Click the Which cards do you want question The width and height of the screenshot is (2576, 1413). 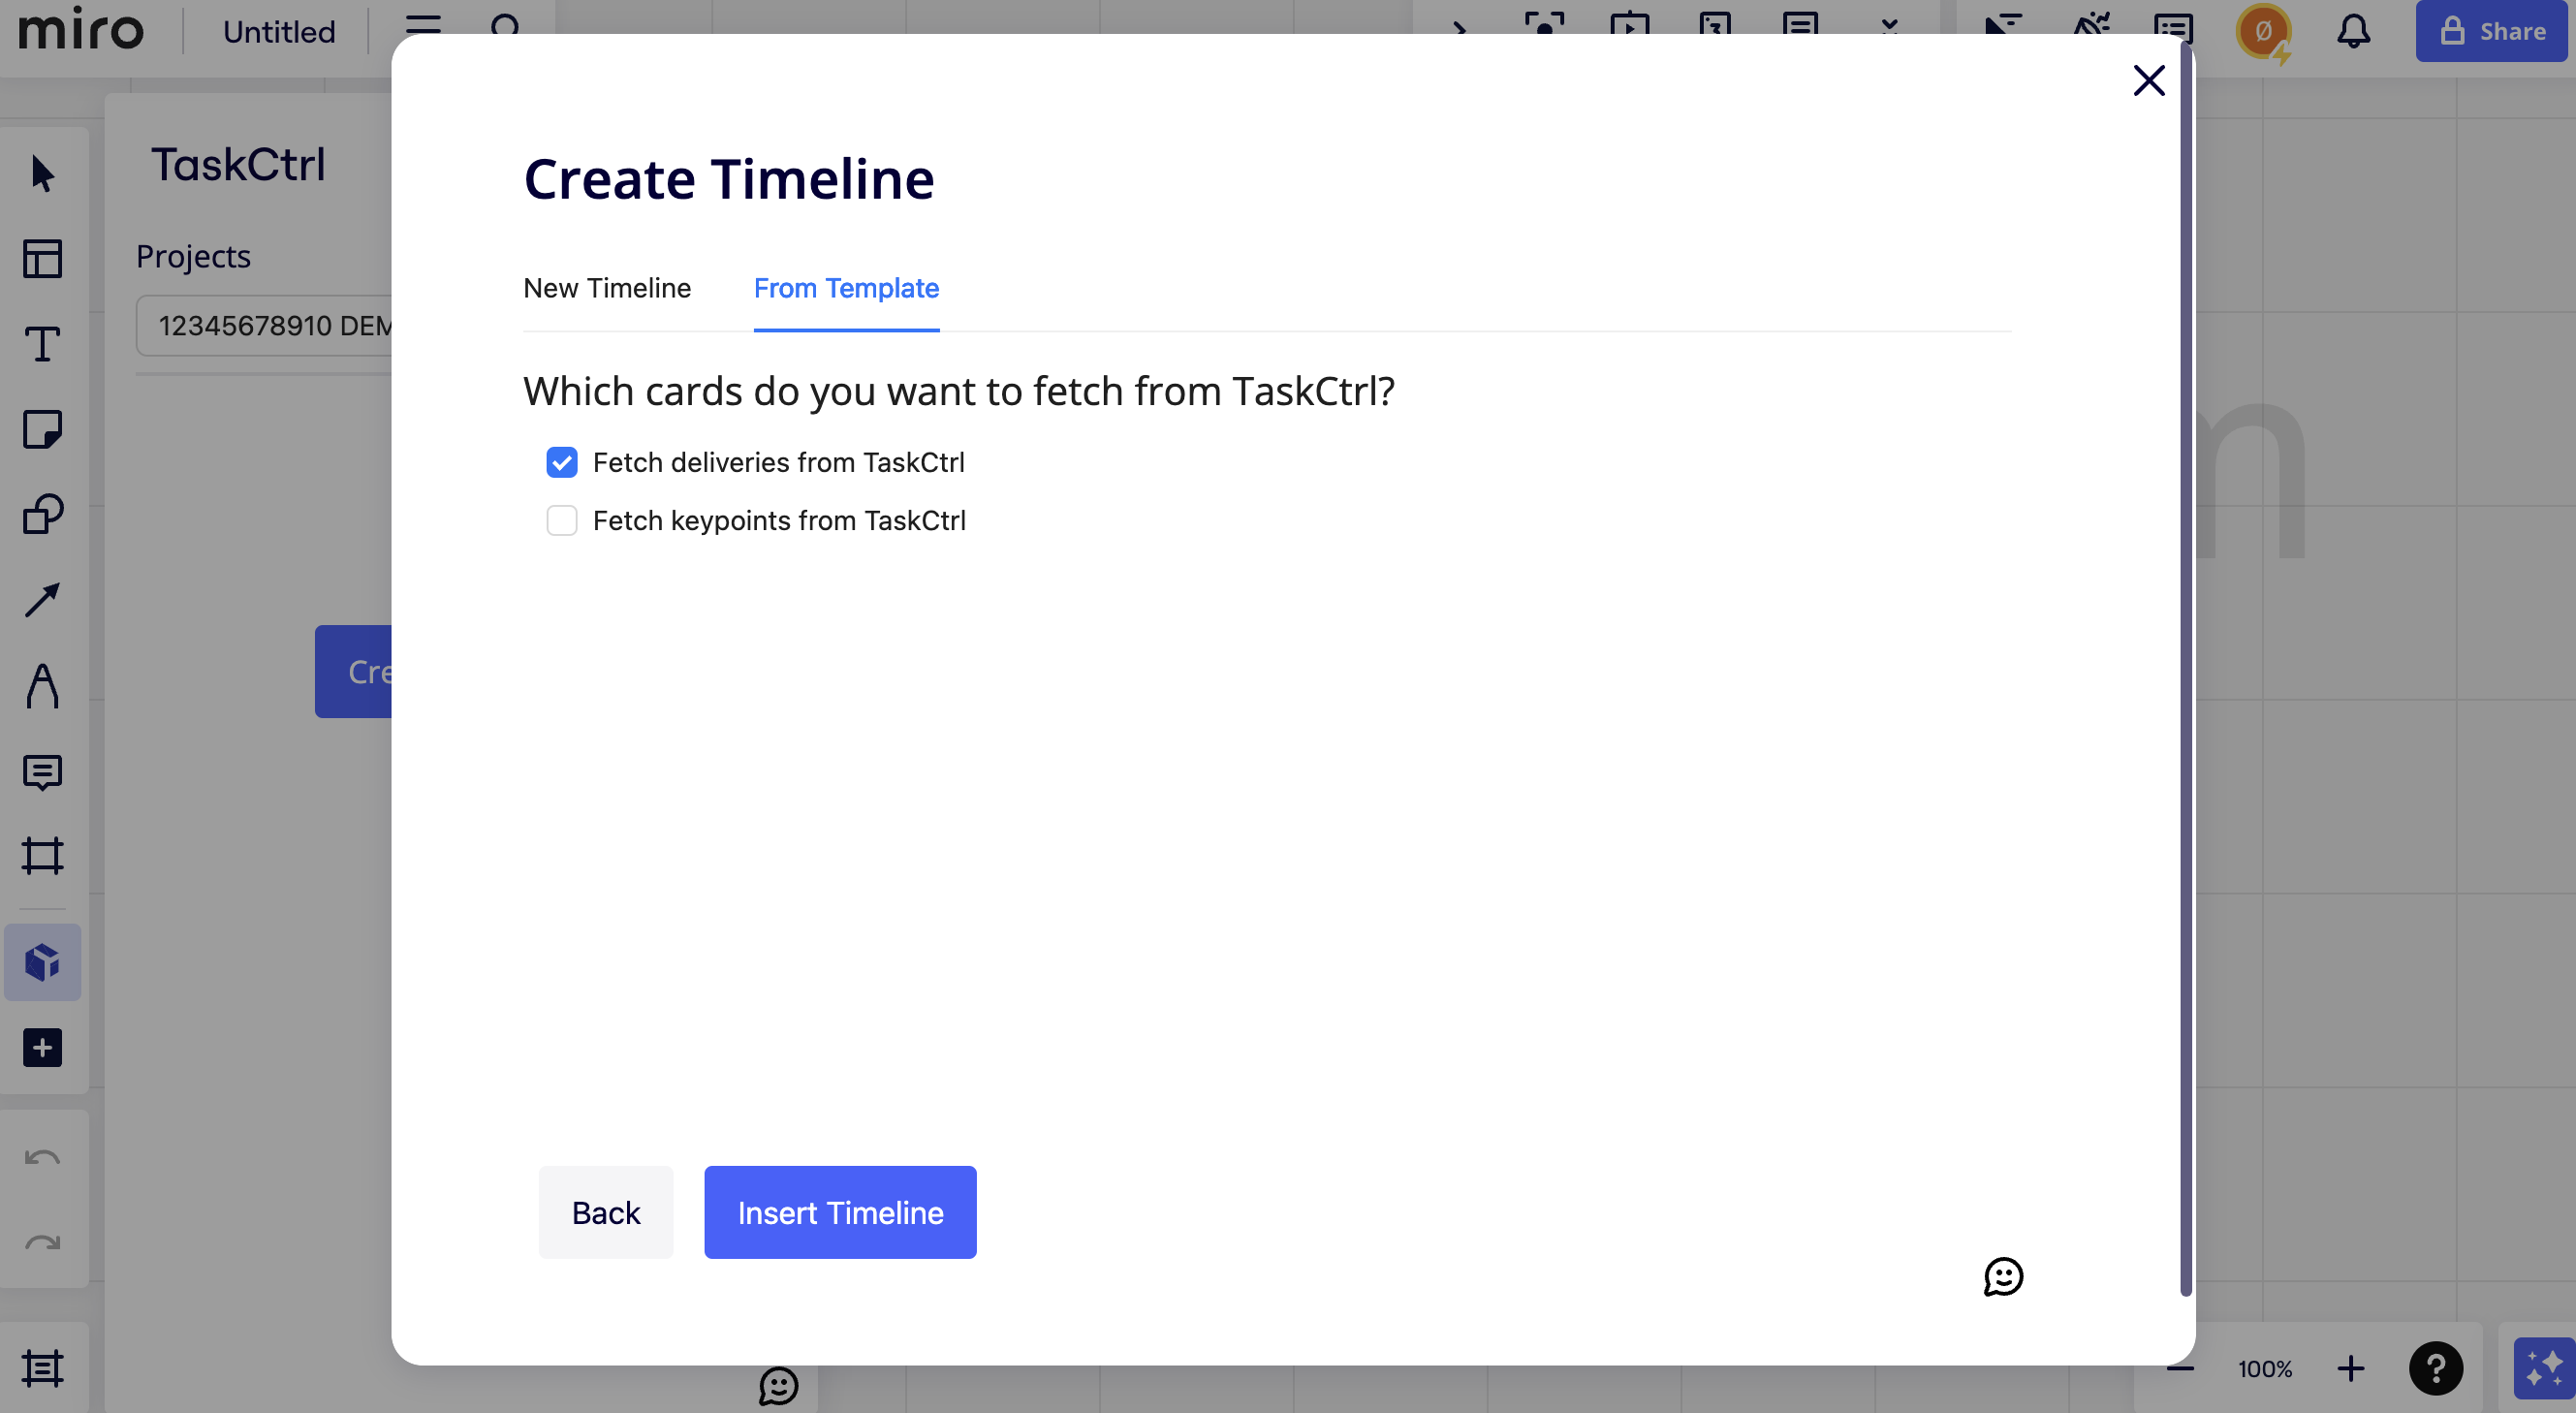(959, 391)
